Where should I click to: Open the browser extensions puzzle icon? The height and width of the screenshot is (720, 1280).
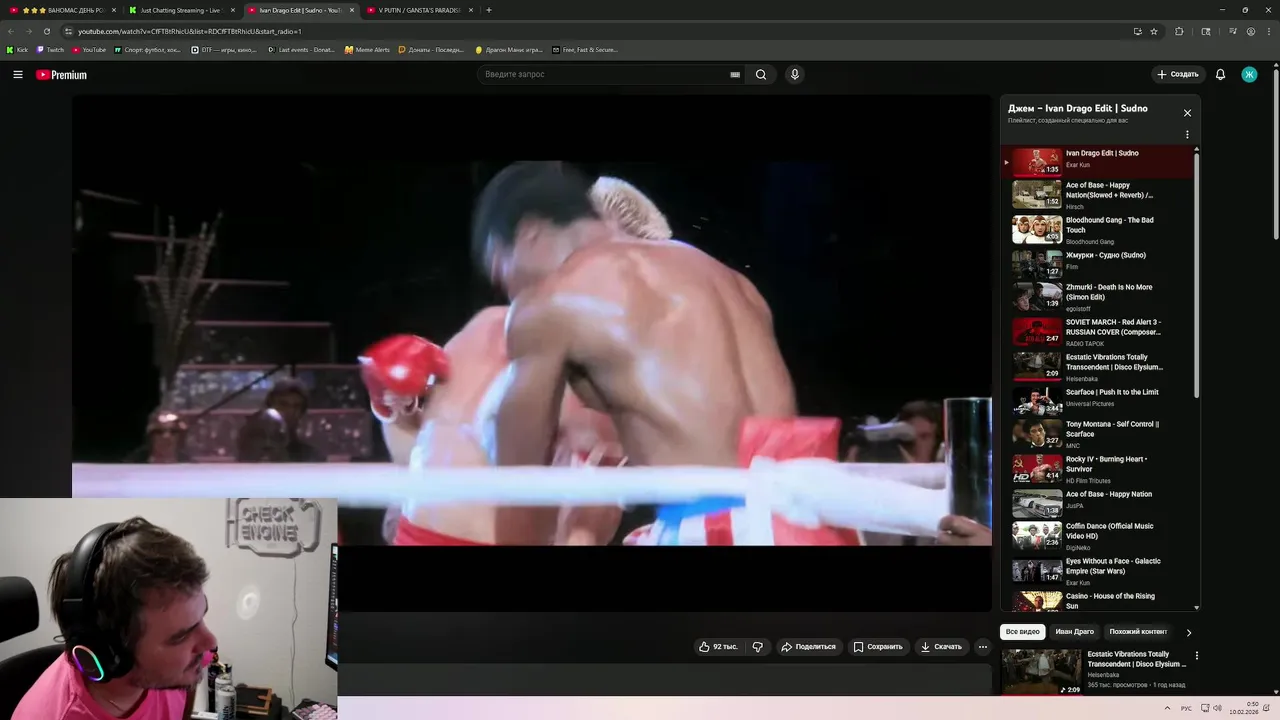1179,31
